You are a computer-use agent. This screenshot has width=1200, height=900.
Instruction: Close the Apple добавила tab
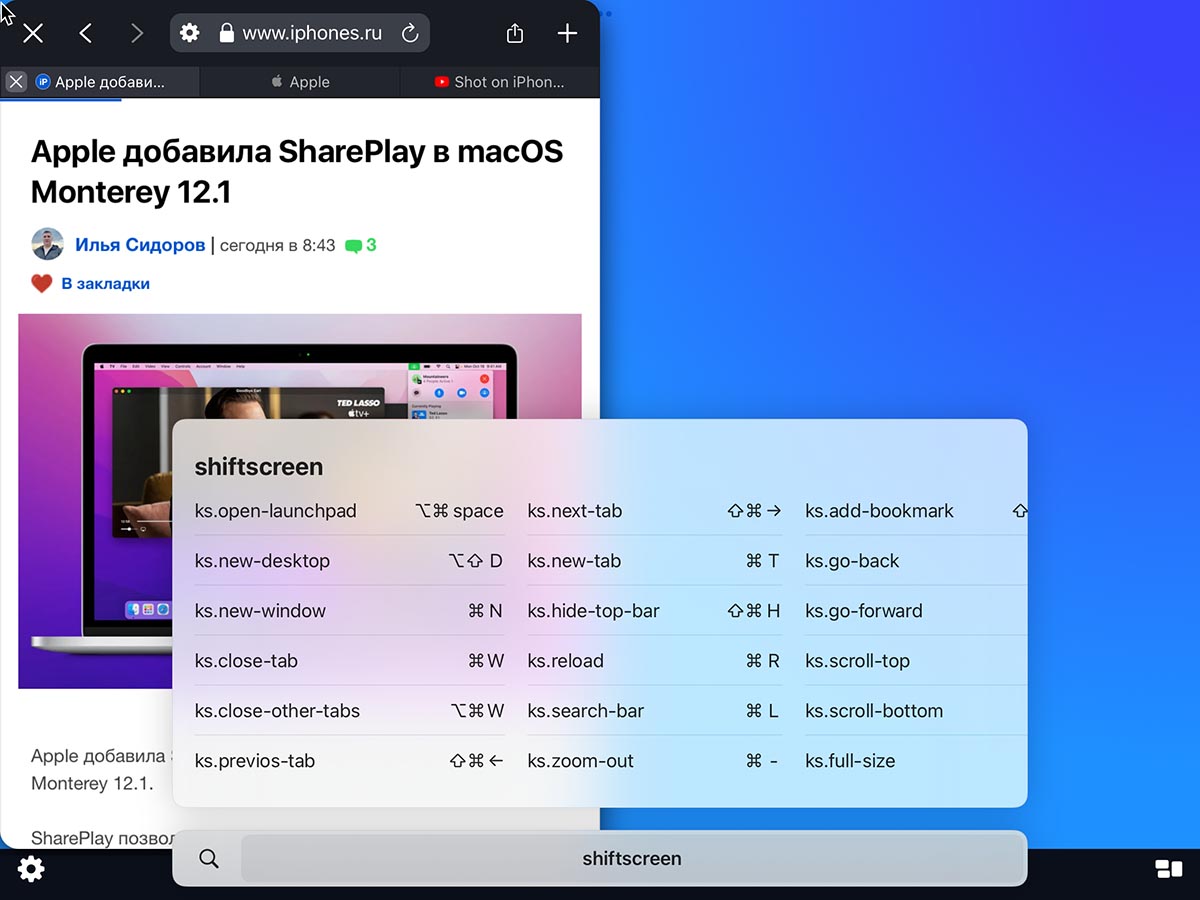pyautogui.click(x=15, y=82)
